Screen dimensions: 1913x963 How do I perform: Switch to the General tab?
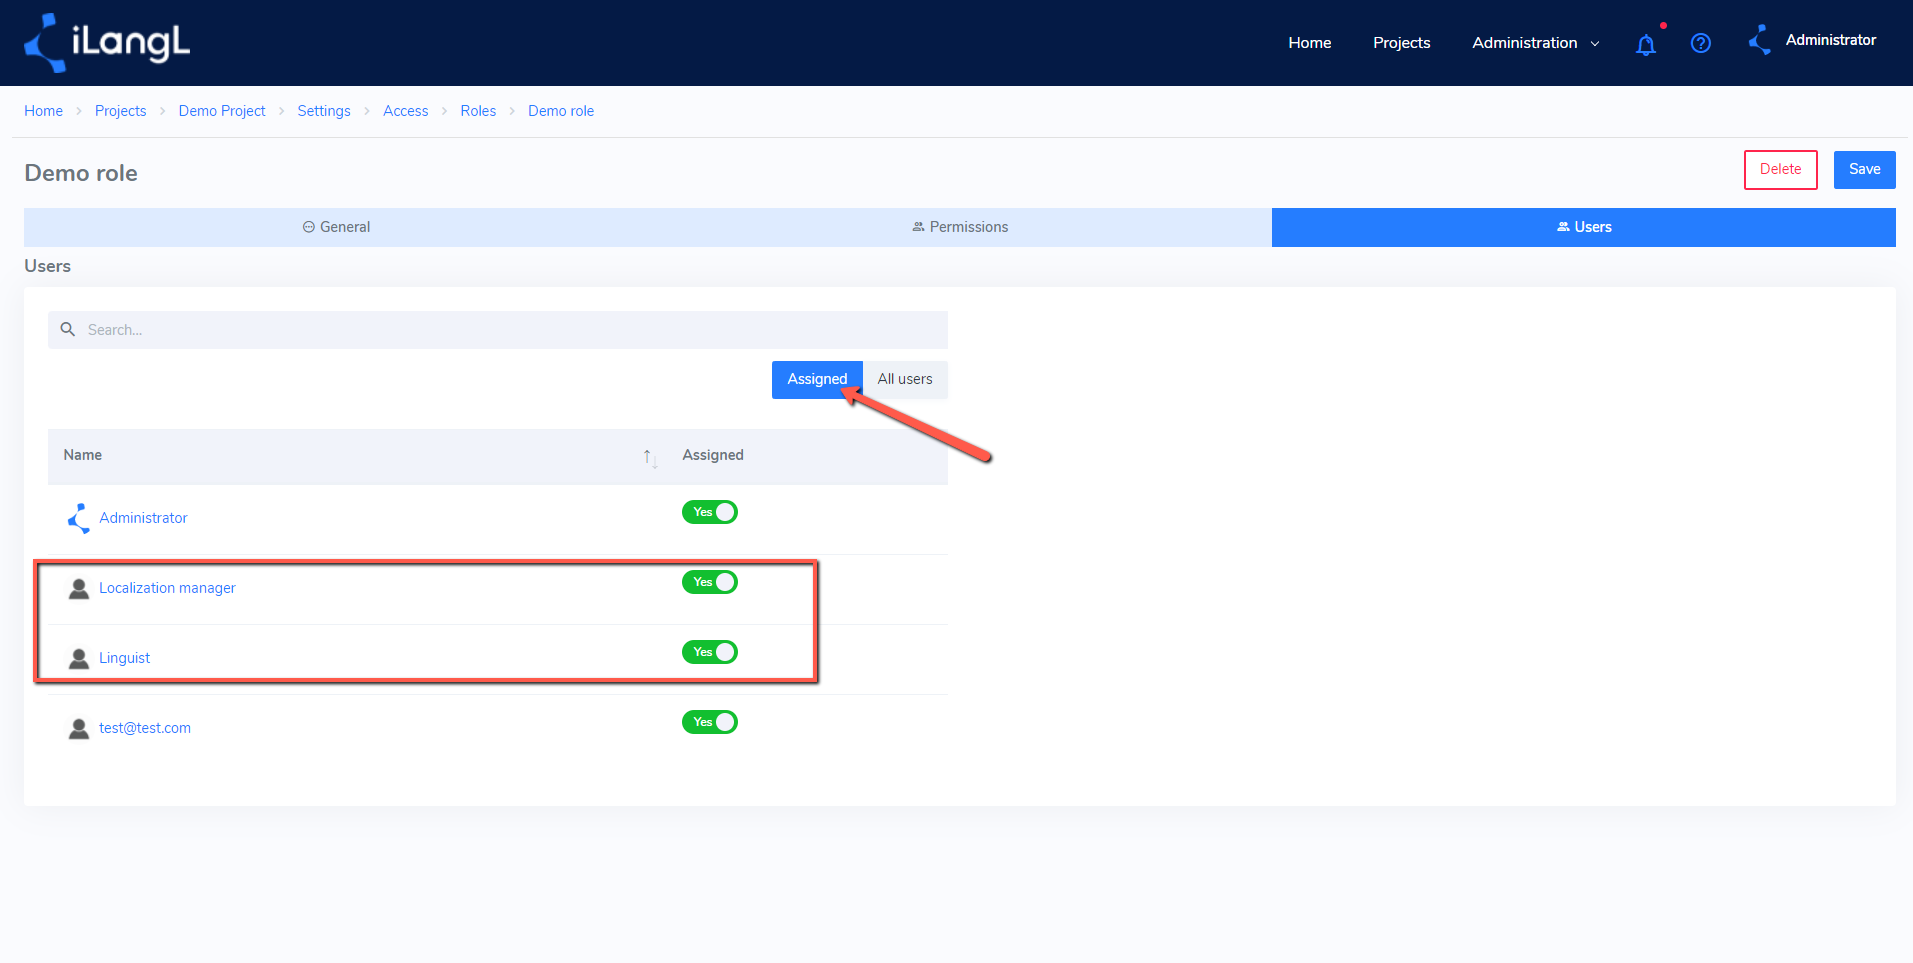[x=336, y=227]
